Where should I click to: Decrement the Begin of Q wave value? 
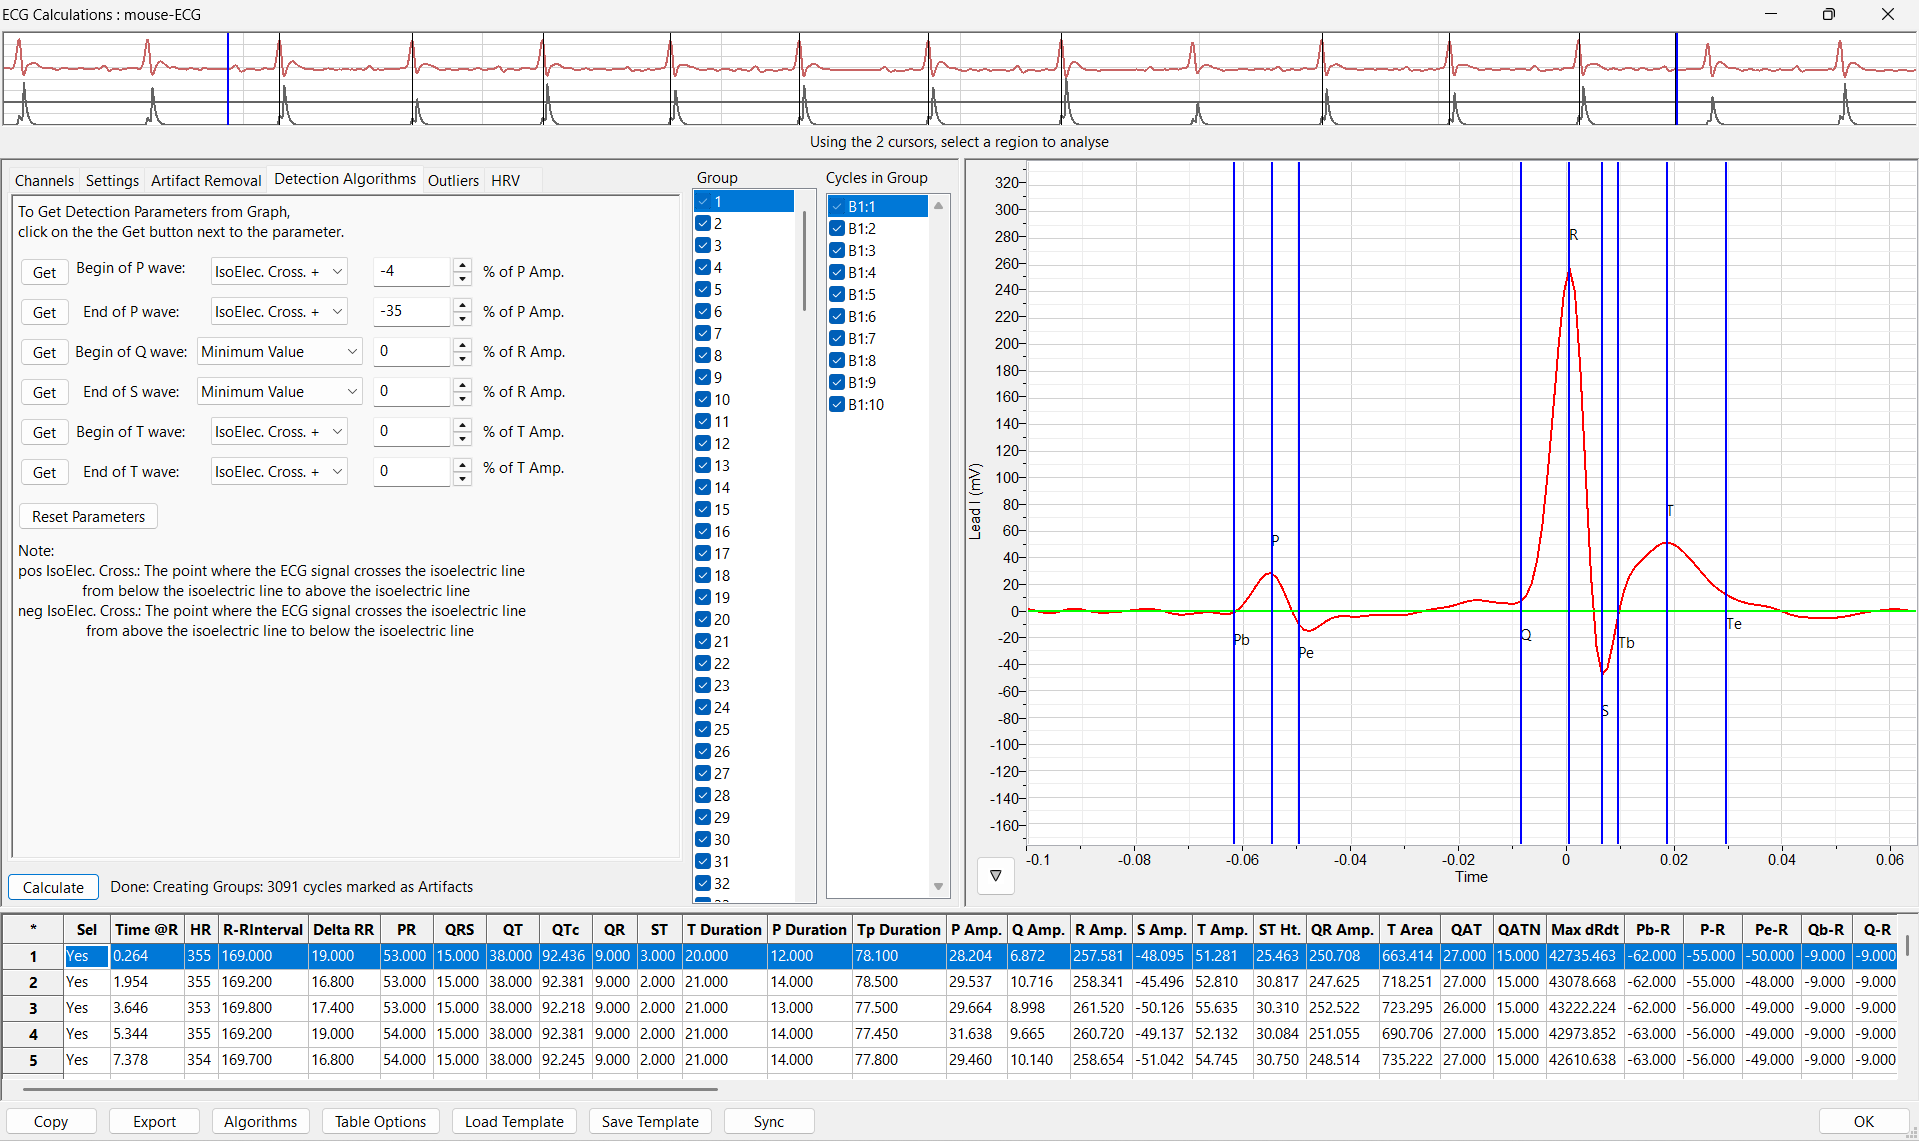tap(462, 359)
